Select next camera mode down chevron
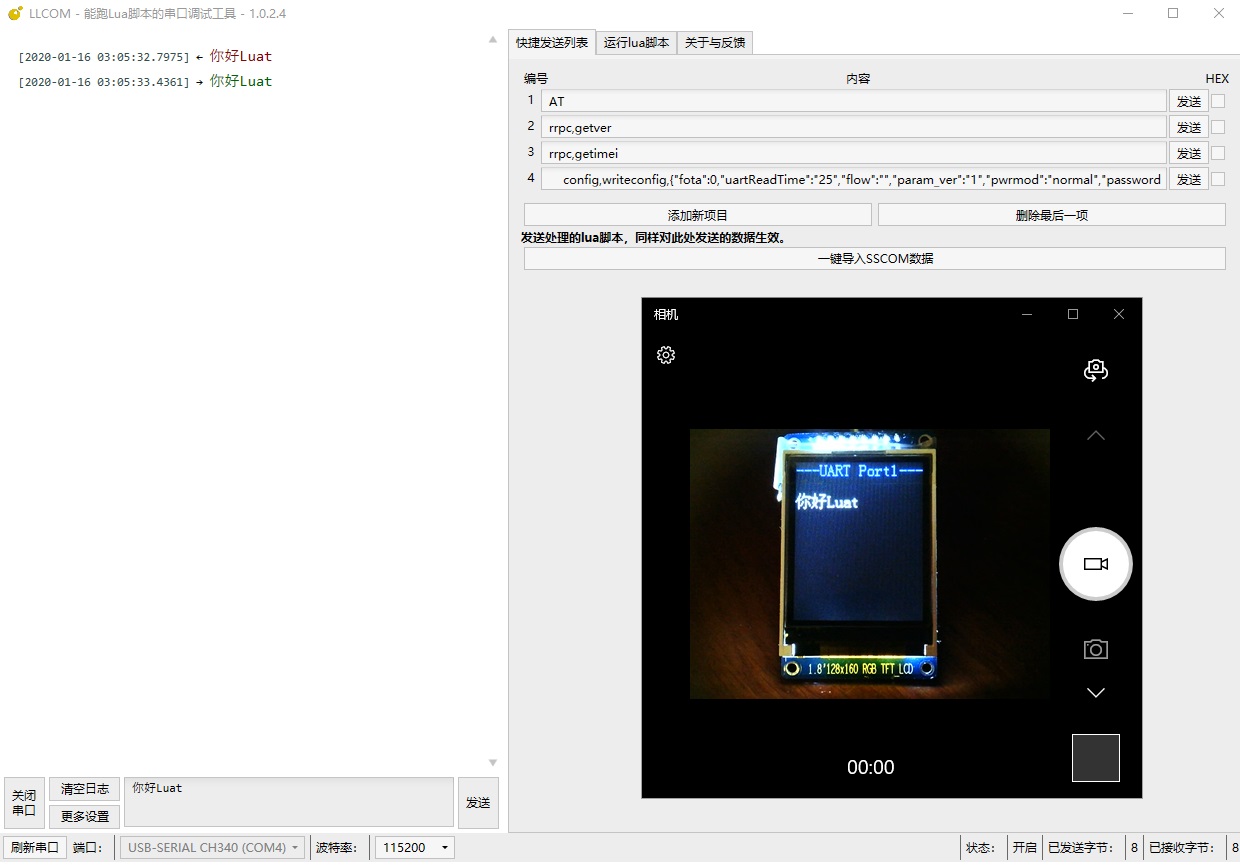The image size is (1240, 866). (1096, 692)
